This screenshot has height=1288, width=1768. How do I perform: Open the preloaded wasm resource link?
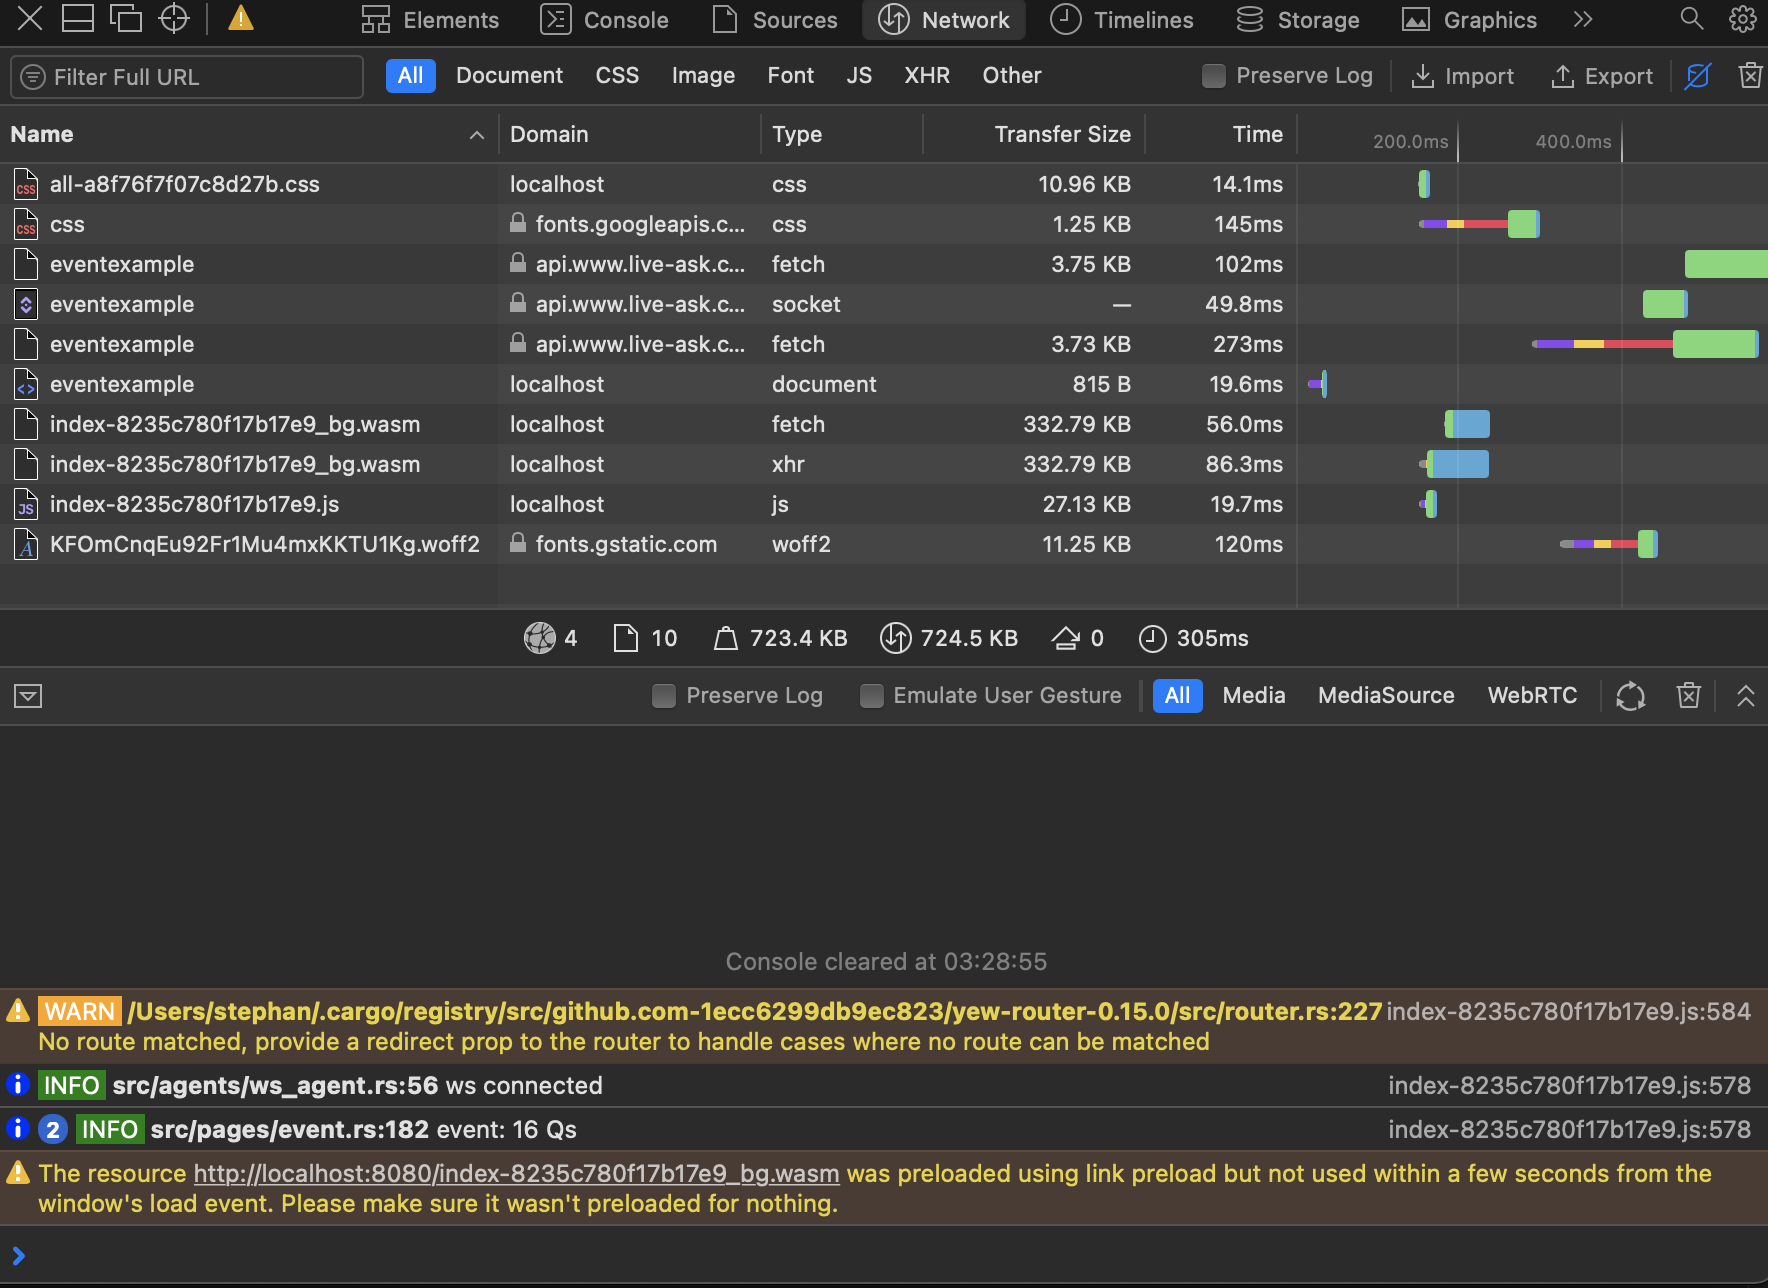[x=516, y=1173]
